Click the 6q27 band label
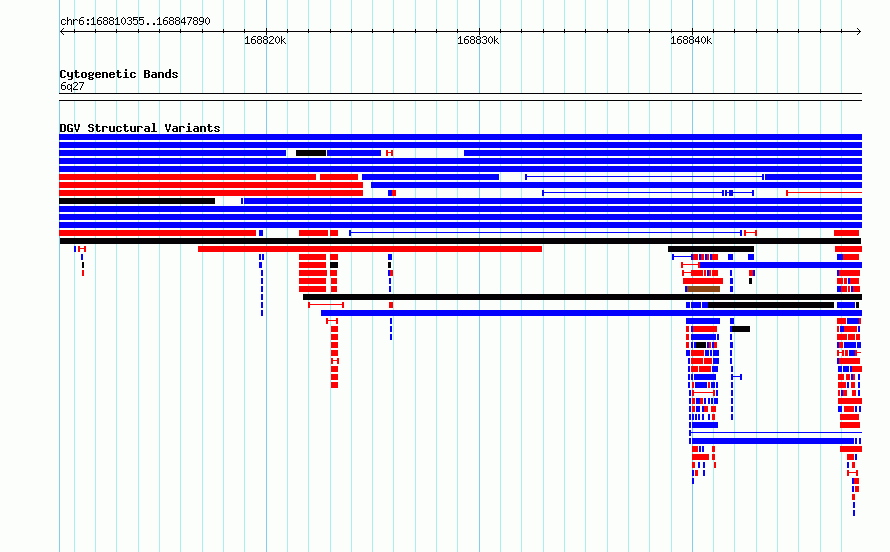Image resolution: width=890 pixels, height=552 pixels. point(72,86)
